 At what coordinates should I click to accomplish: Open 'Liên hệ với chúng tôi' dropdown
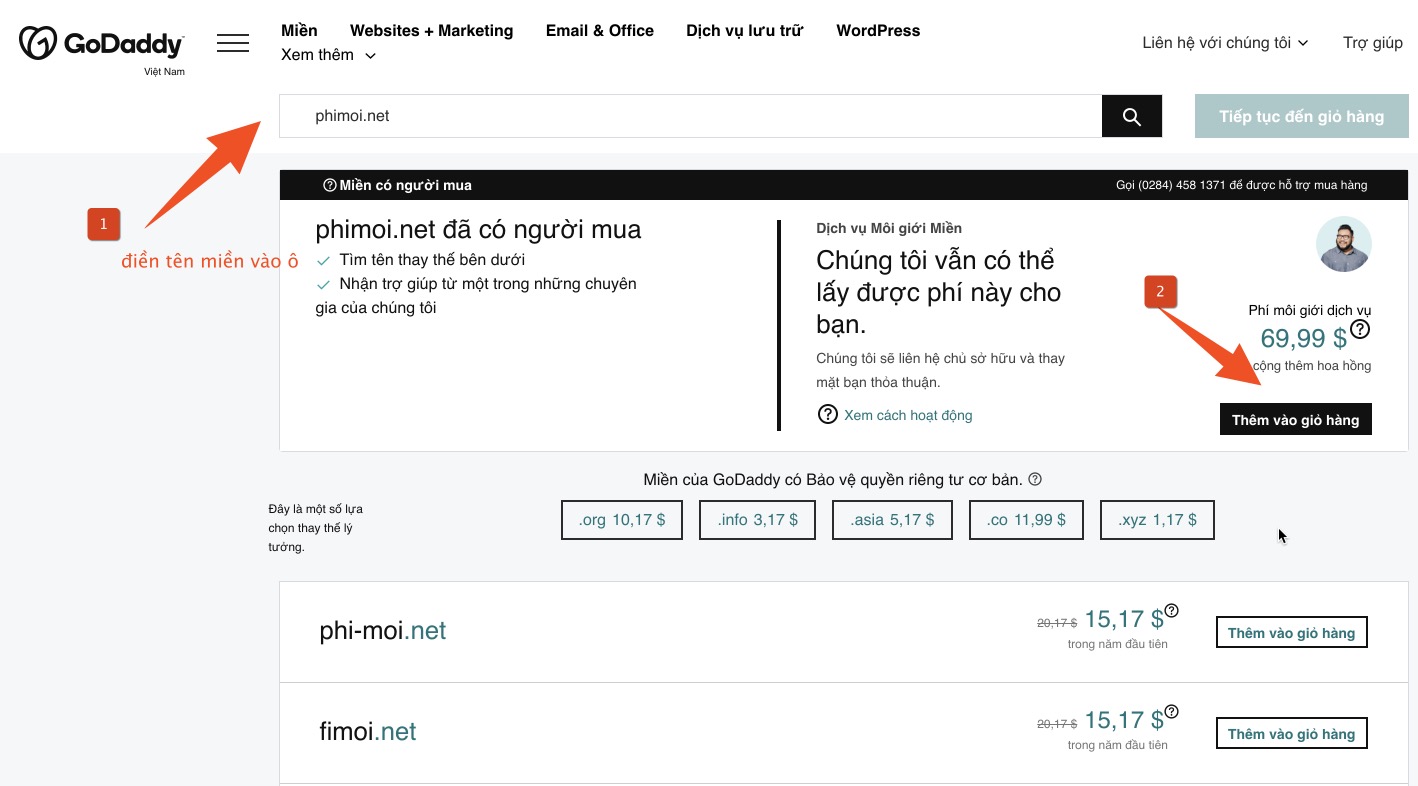(1225, 43)
